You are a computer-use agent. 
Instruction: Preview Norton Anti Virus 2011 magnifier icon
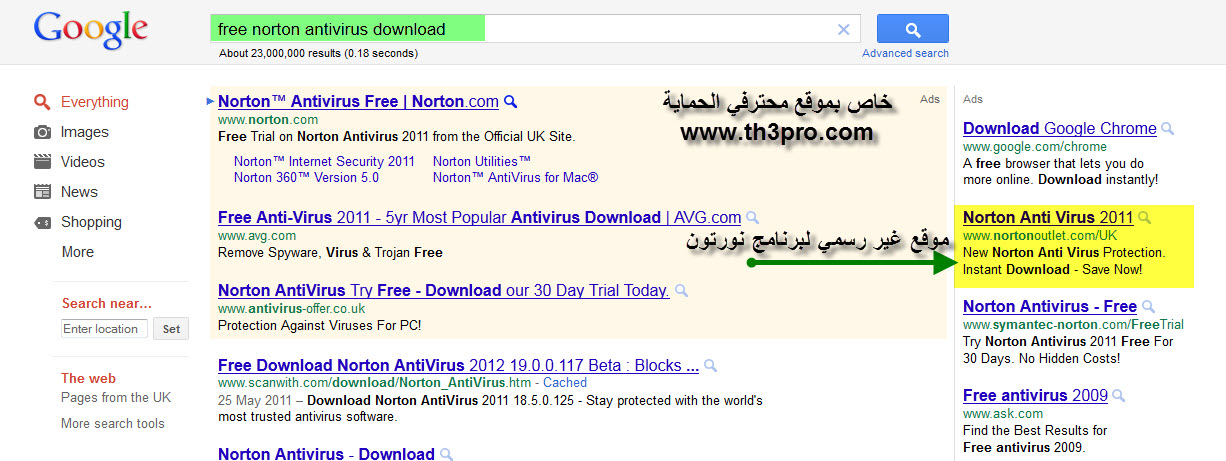tap(1145, 217)
